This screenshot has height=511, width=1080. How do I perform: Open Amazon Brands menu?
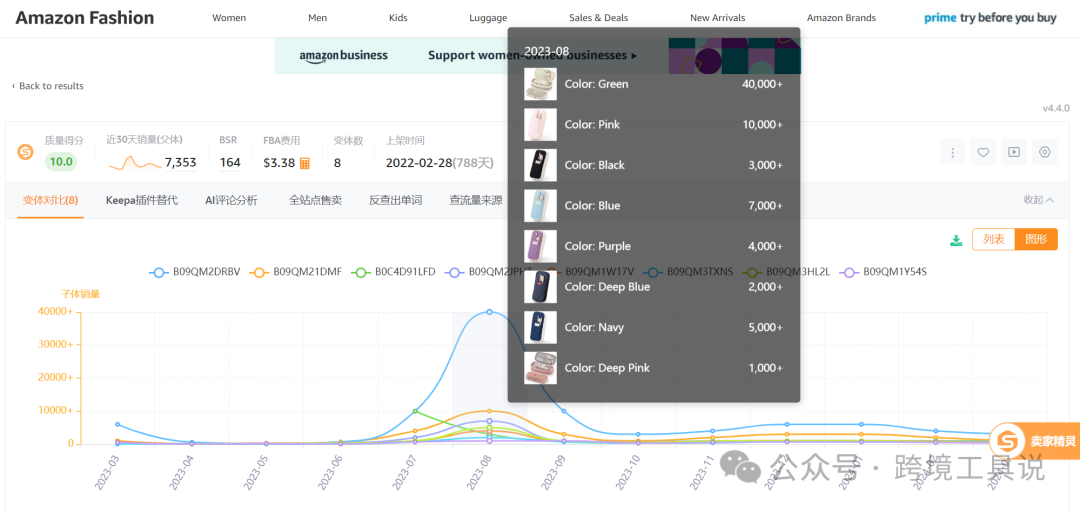coord(841,18)
